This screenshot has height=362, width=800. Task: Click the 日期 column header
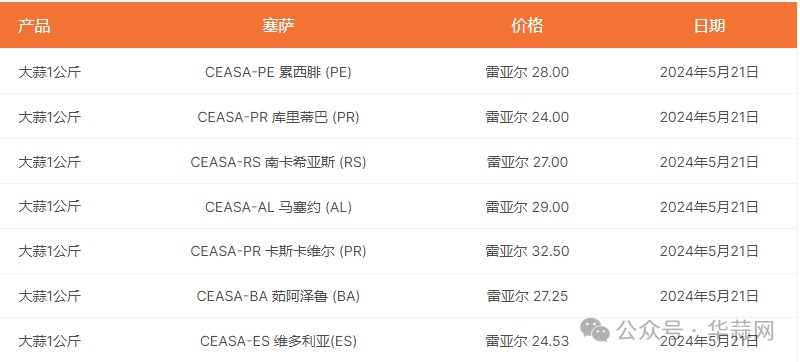(x=709, y=25)
